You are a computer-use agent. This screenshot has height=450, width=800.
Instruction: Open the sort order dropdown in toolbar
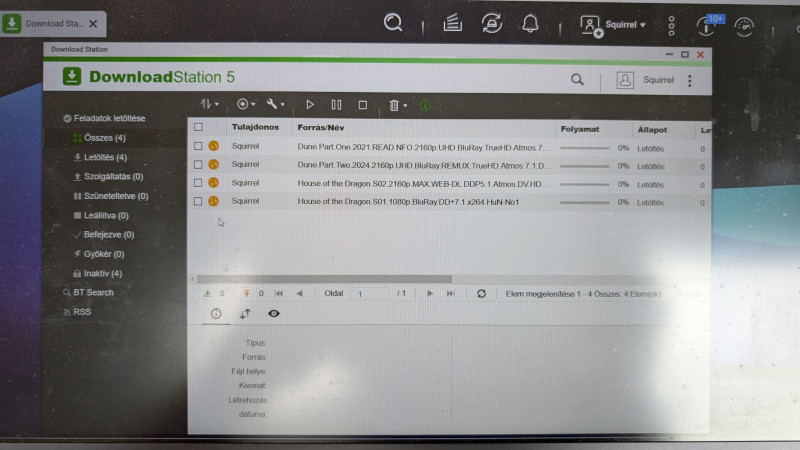(x=209, y=104)
